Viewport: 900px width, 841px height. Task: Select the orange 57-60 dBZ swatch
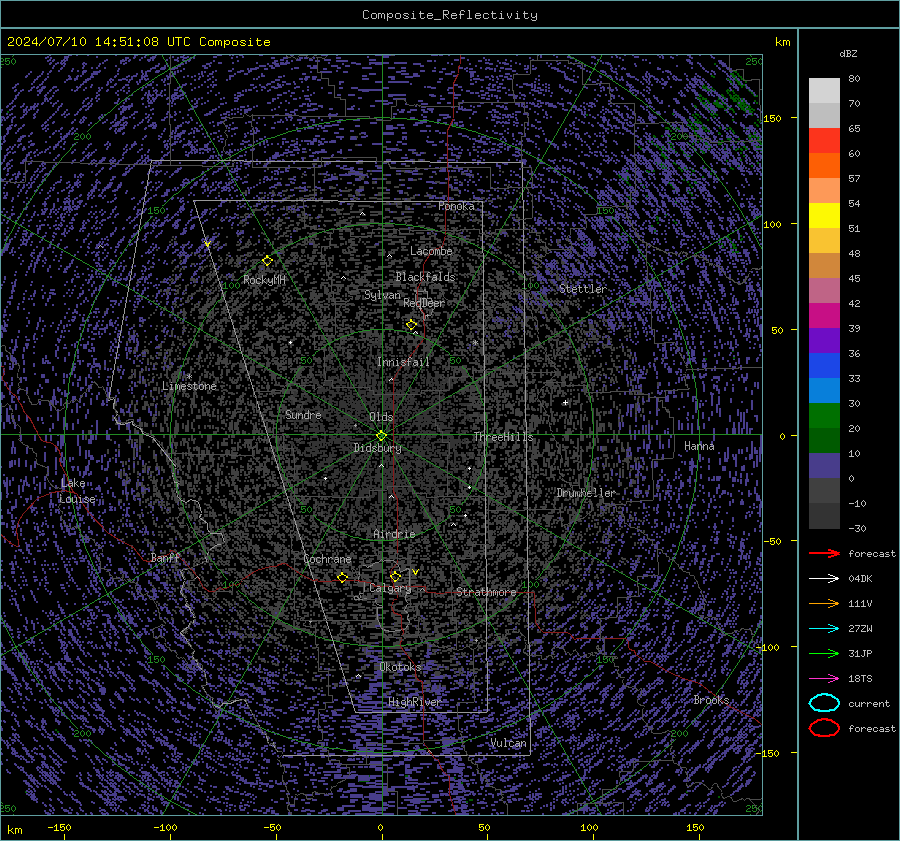tap(824, 166)
